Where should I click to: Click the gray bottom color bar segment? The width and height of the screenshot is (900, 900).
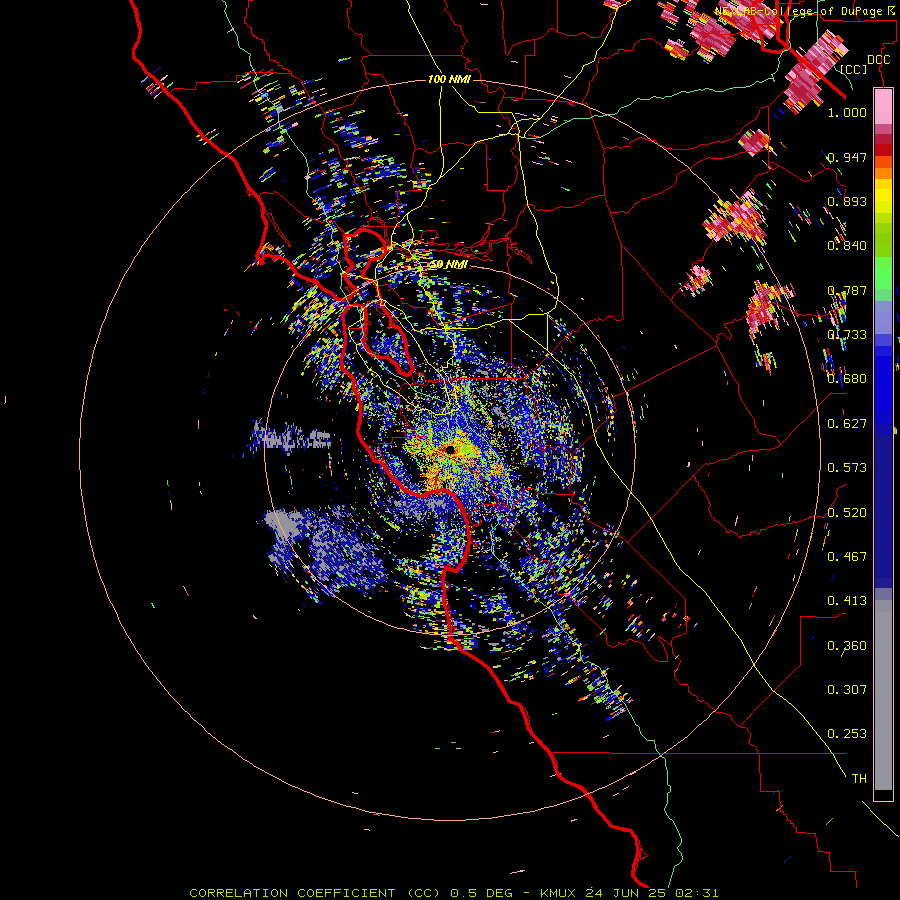pos(883,695)
